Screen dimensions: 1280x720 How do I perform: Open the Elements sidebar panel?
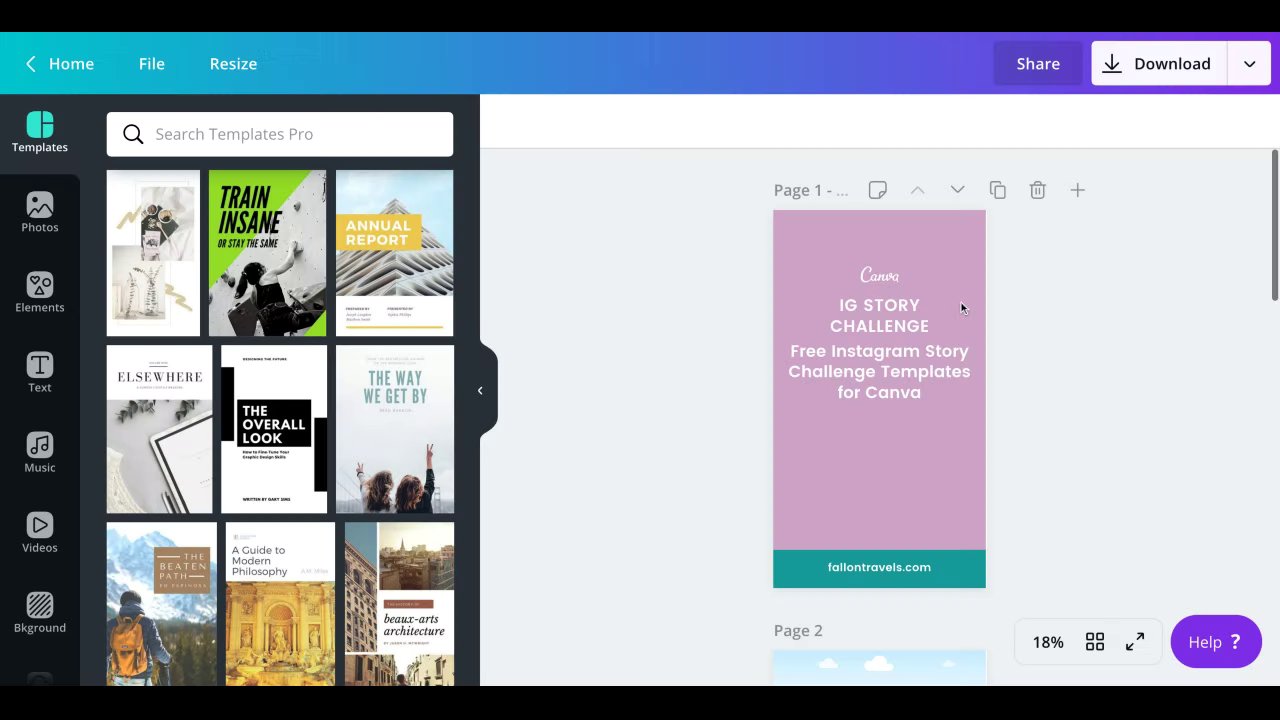(x=40, y=294)
